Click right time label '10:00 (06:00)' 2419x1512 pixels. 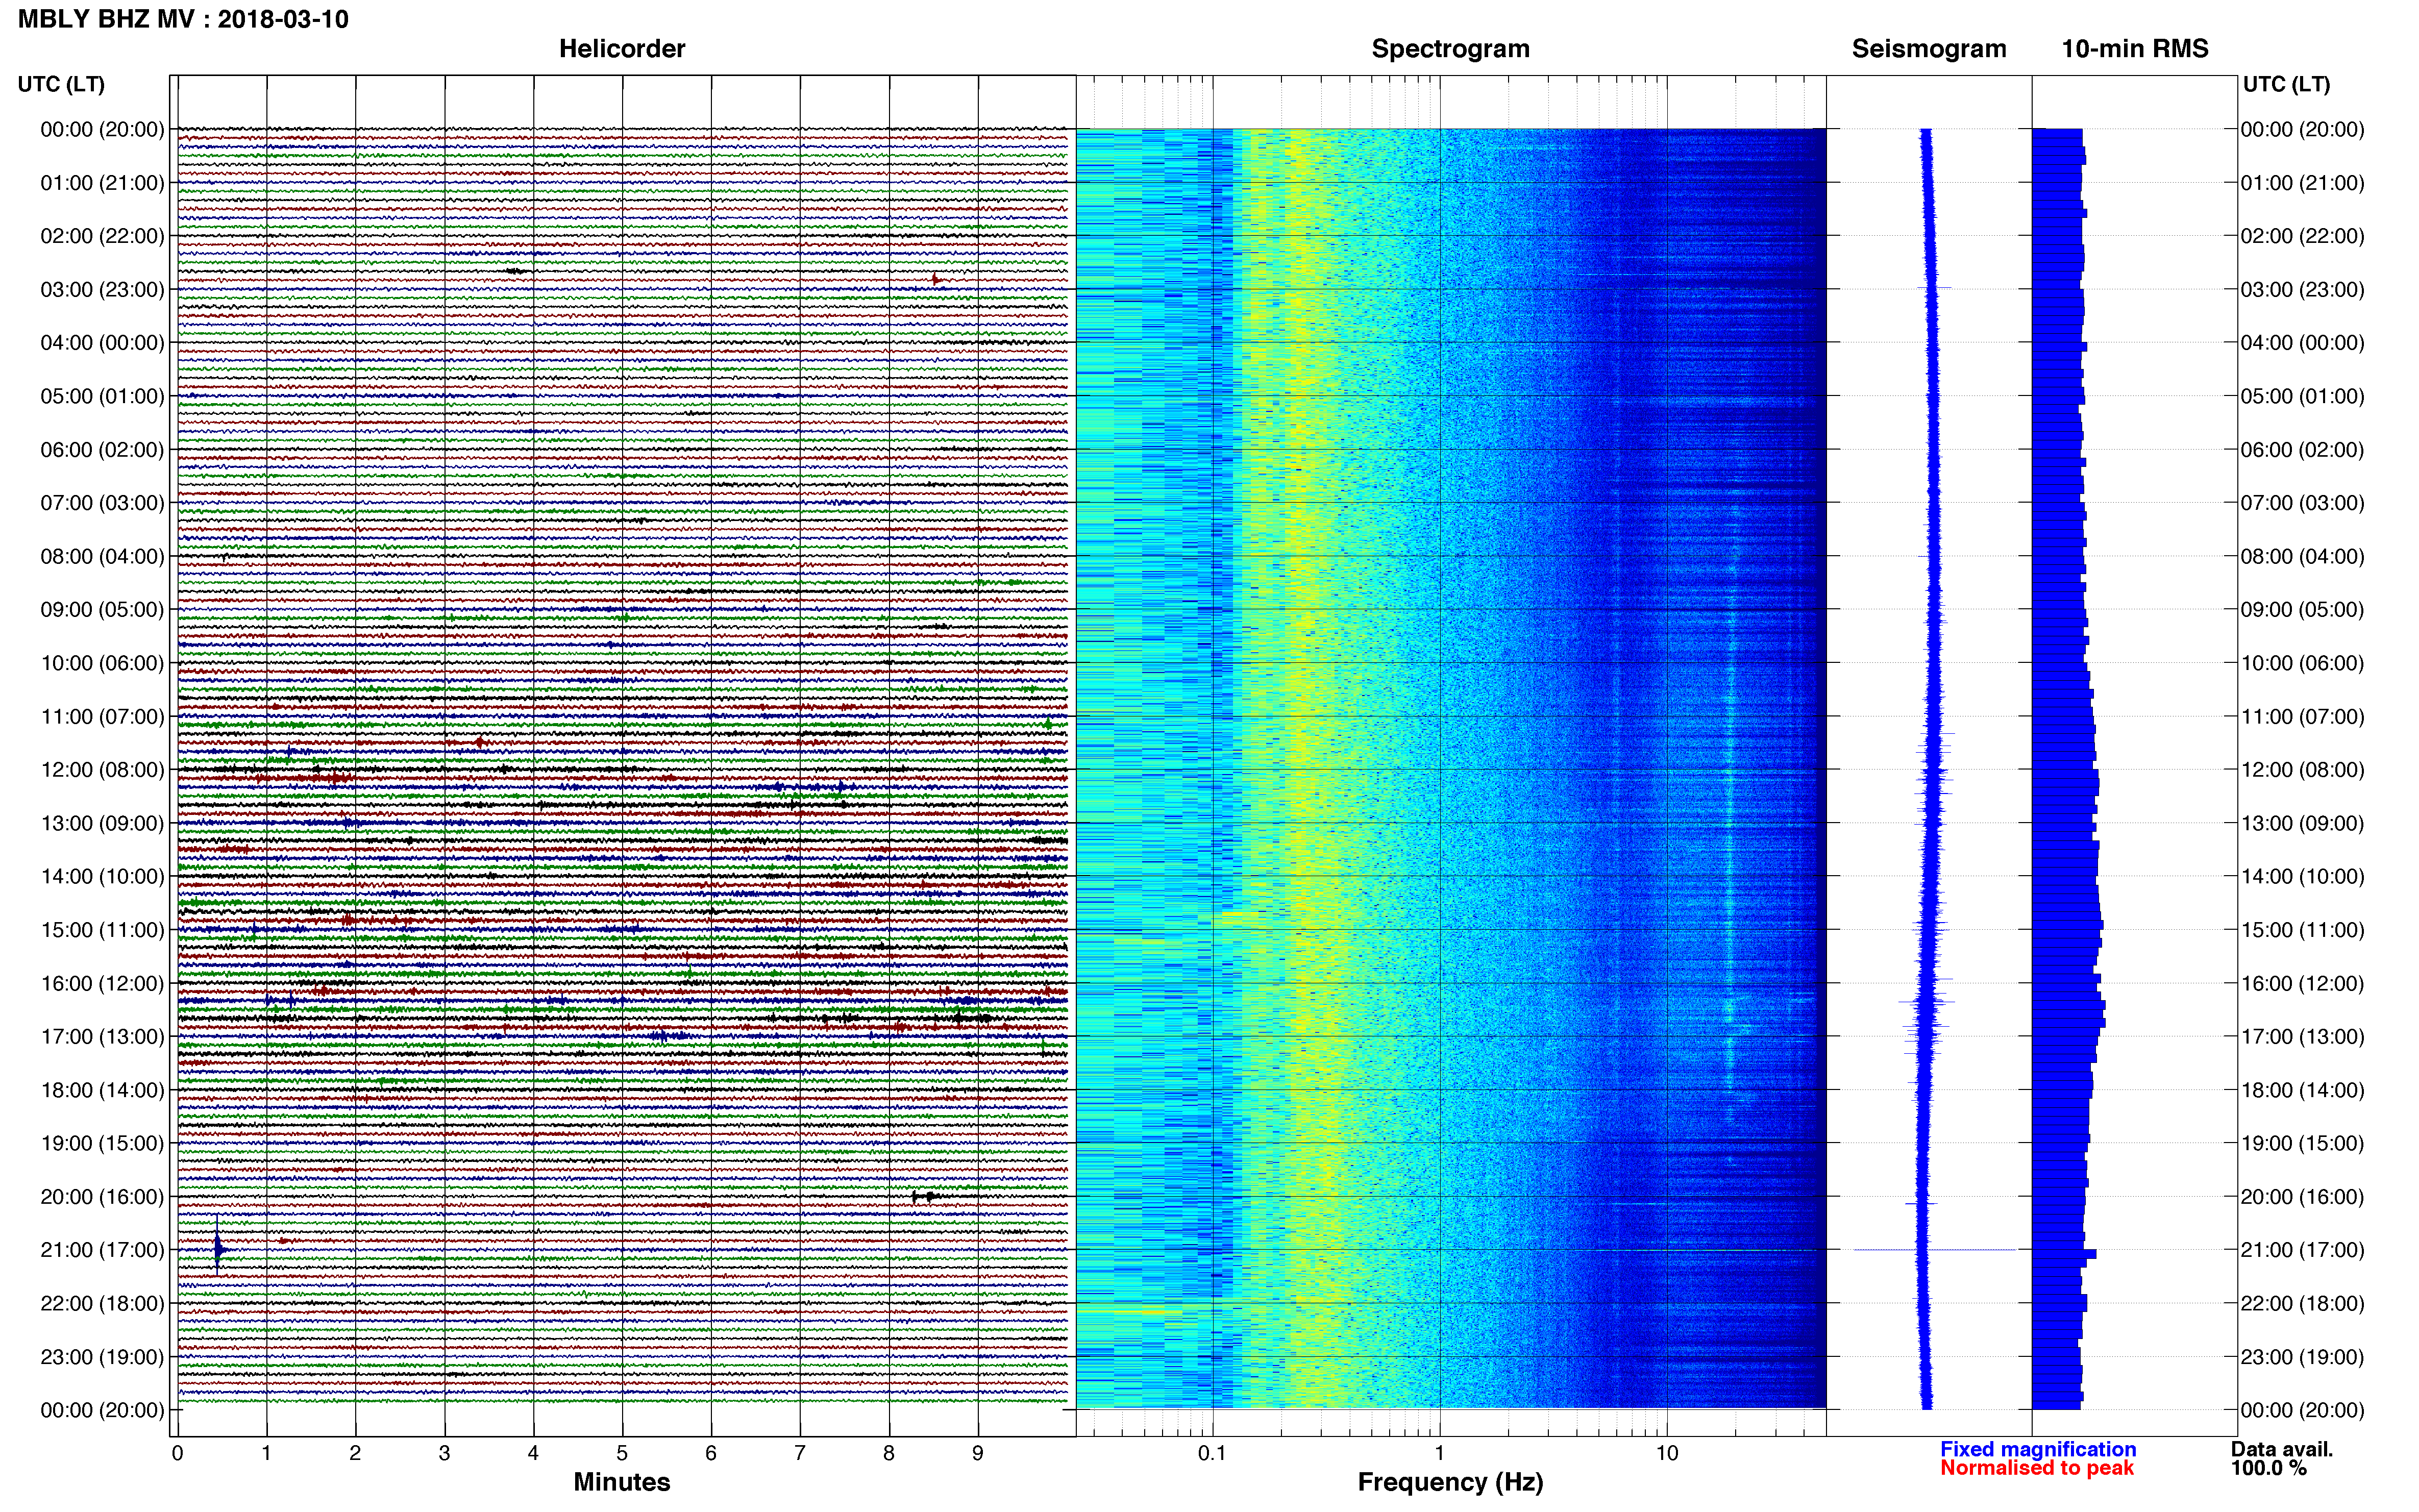tap(2302, 663)
